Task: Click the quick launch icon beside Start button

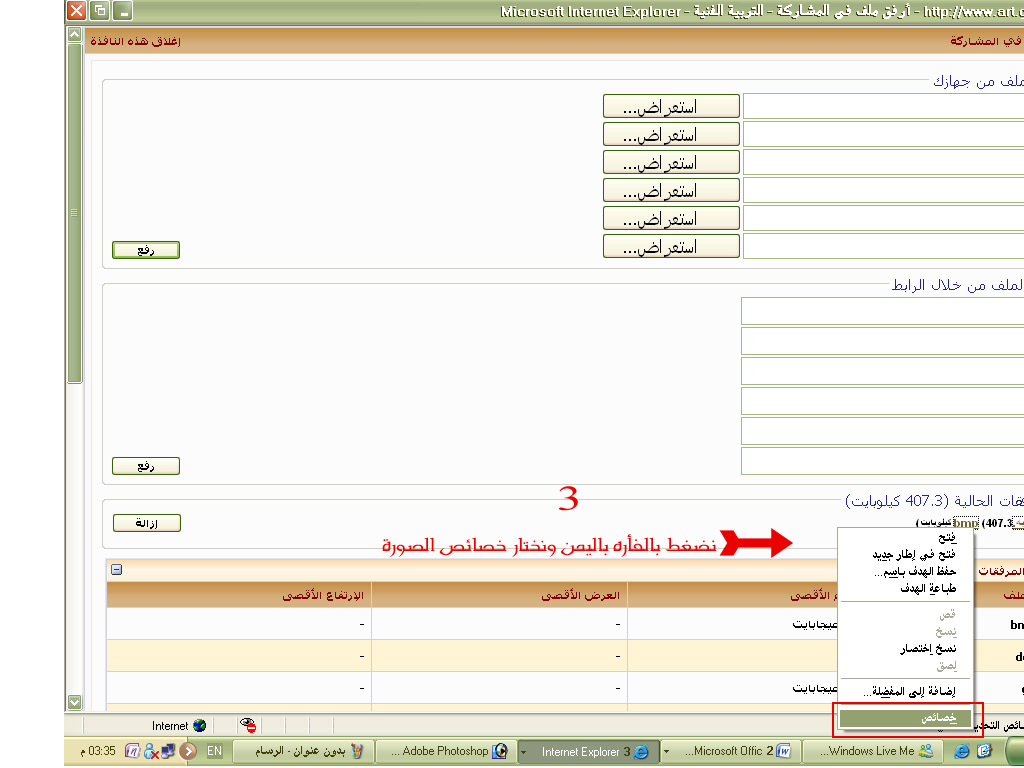Action: (984, 751)
